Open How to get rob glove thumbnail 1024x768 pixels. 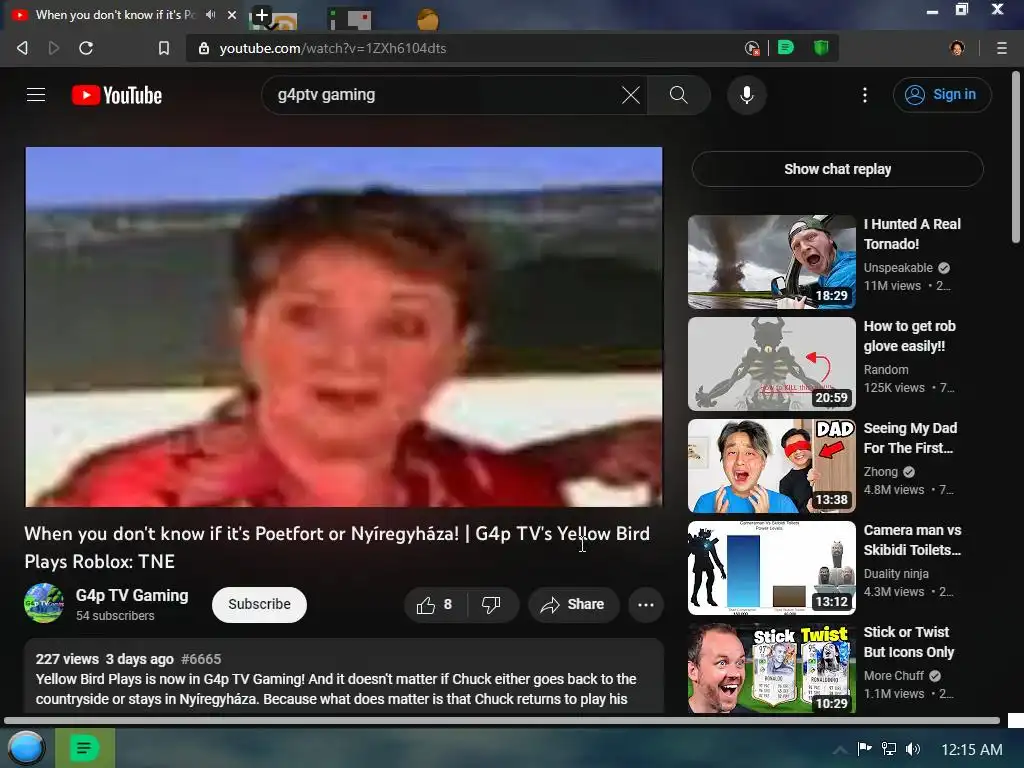(x=771, y=364)
